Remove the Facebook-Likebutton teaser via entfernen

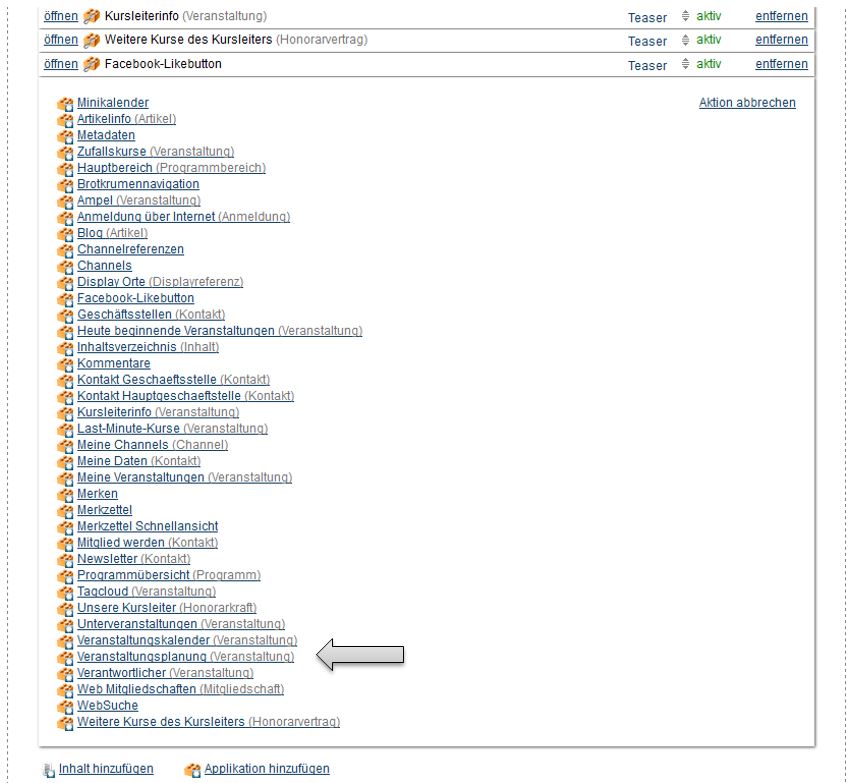[x=781, y=65]
